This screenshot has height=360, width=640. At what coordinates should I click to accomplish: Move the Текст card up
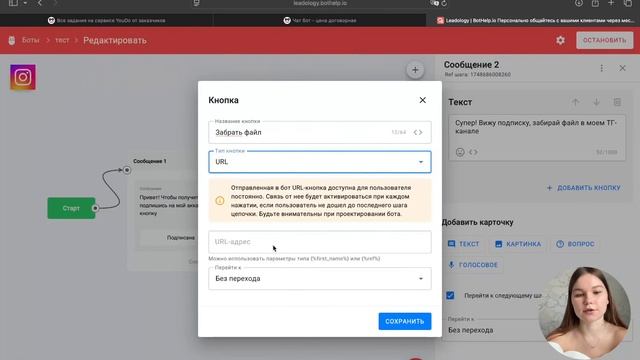(x=575, y=102)
